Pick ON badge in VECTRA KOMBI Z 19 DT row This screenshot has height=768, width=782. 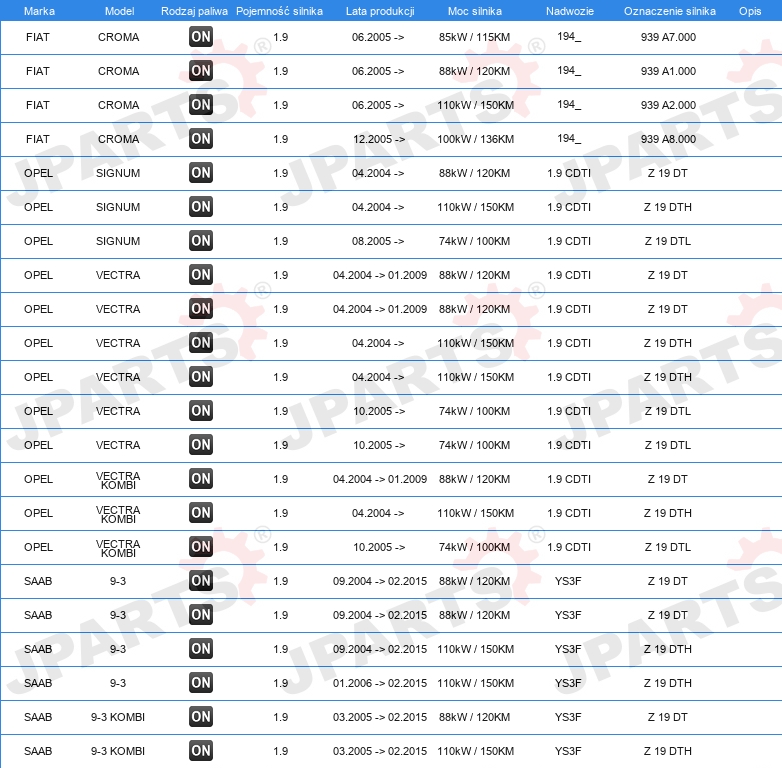(201, 479)
